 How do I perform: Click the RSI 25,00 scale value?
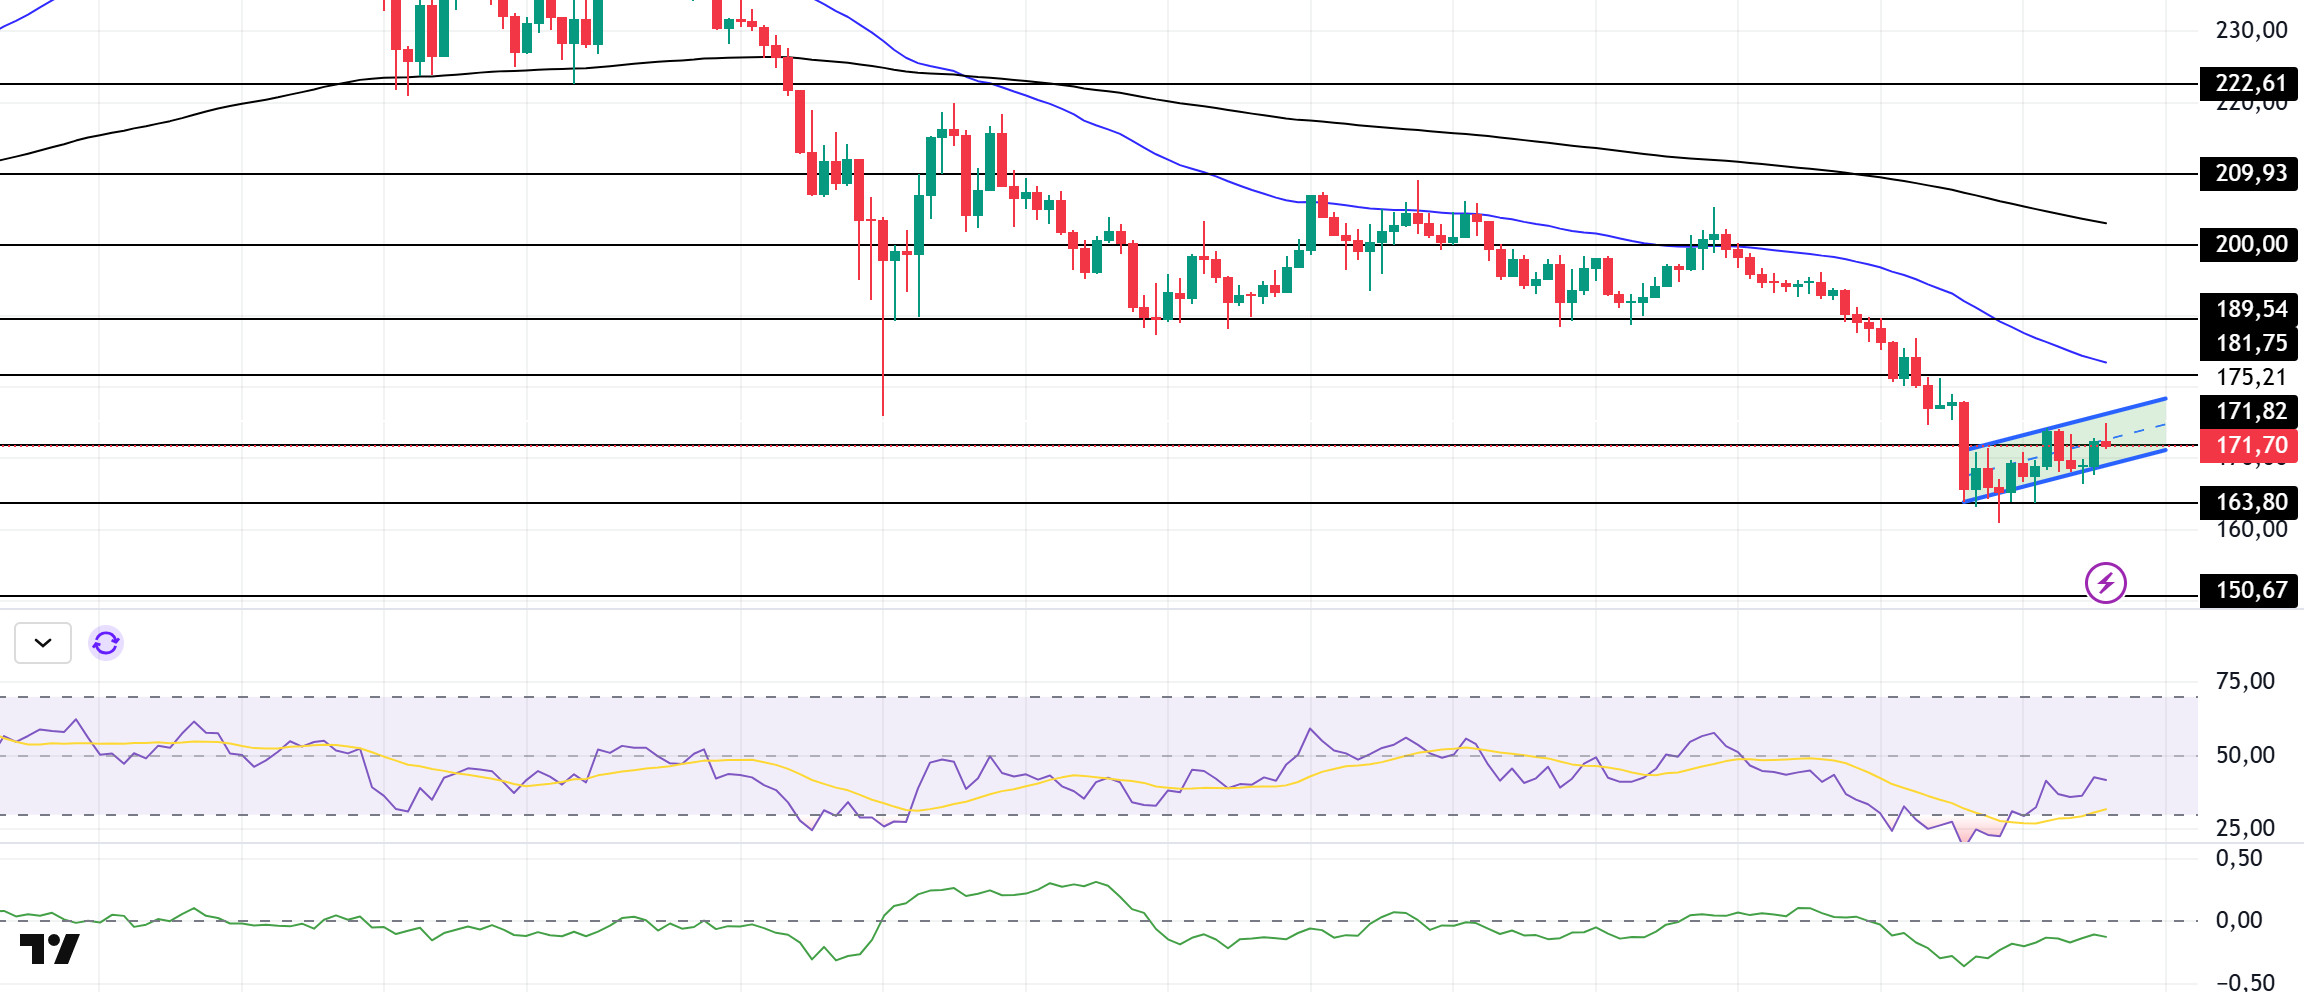point(2245,828)
